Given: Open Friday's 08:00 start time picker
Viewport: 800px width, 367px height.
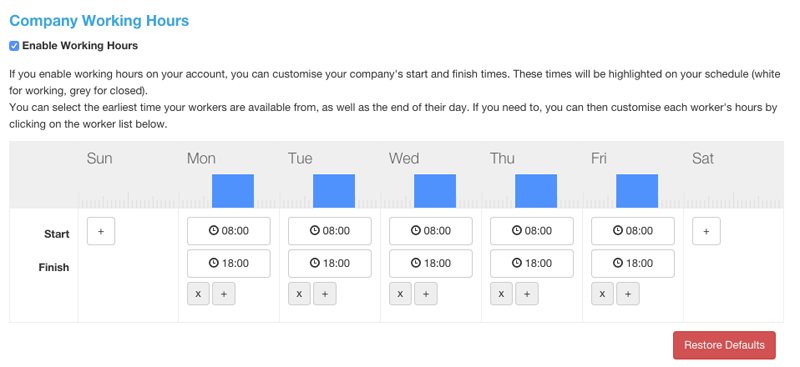Looking at the screenshot, I should point(633,231).
